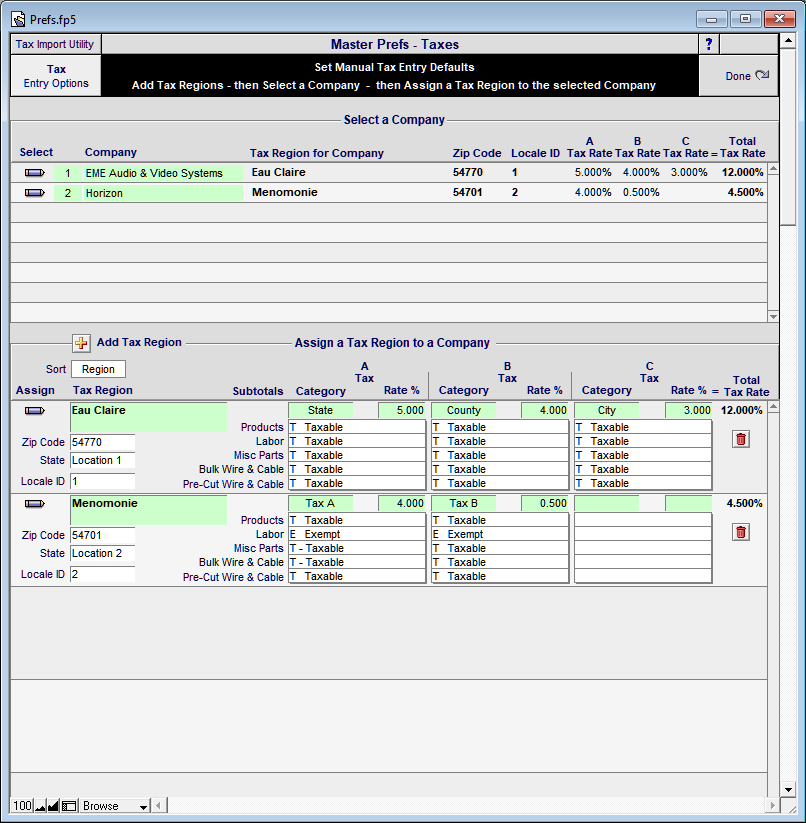Screen dimensions: 806x823
Task: Edit the 4.000 County rate field
Action: tap(545, 410)
